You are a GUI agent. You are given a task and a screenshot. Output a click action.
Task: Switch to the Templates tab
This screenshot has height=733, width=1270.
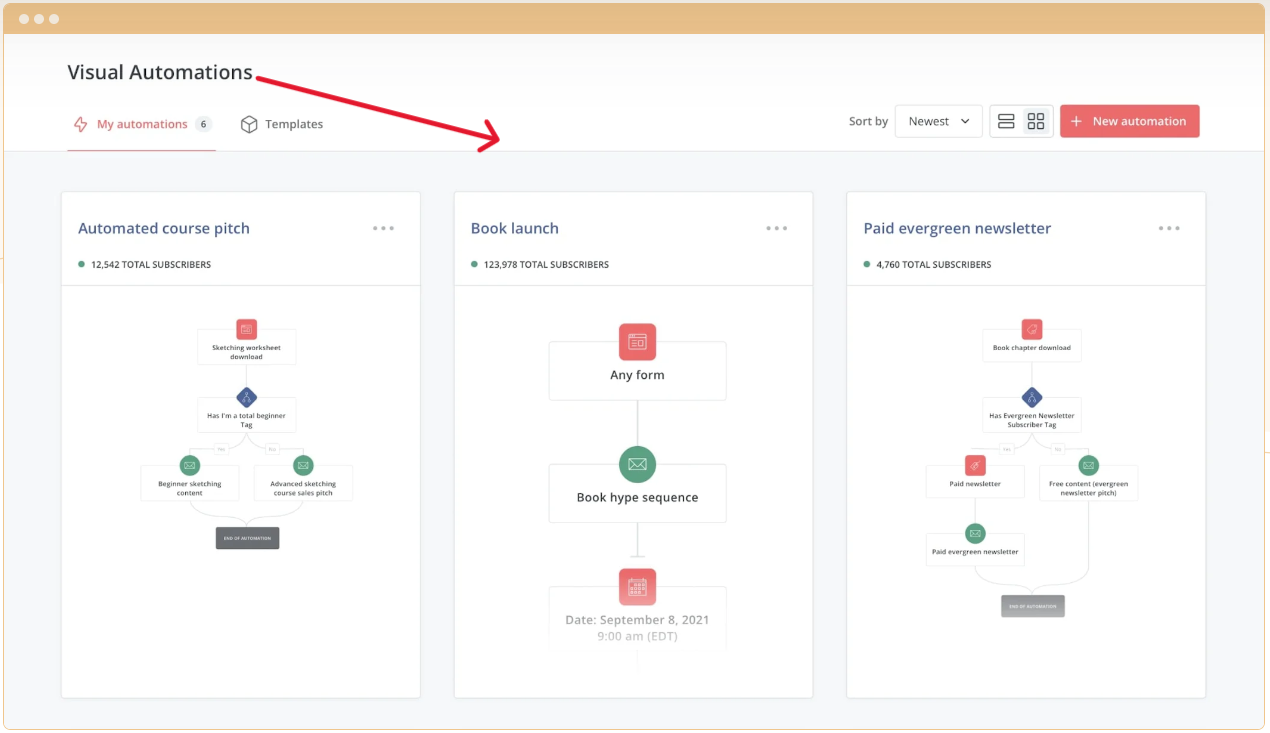click(x=282, y=124)
